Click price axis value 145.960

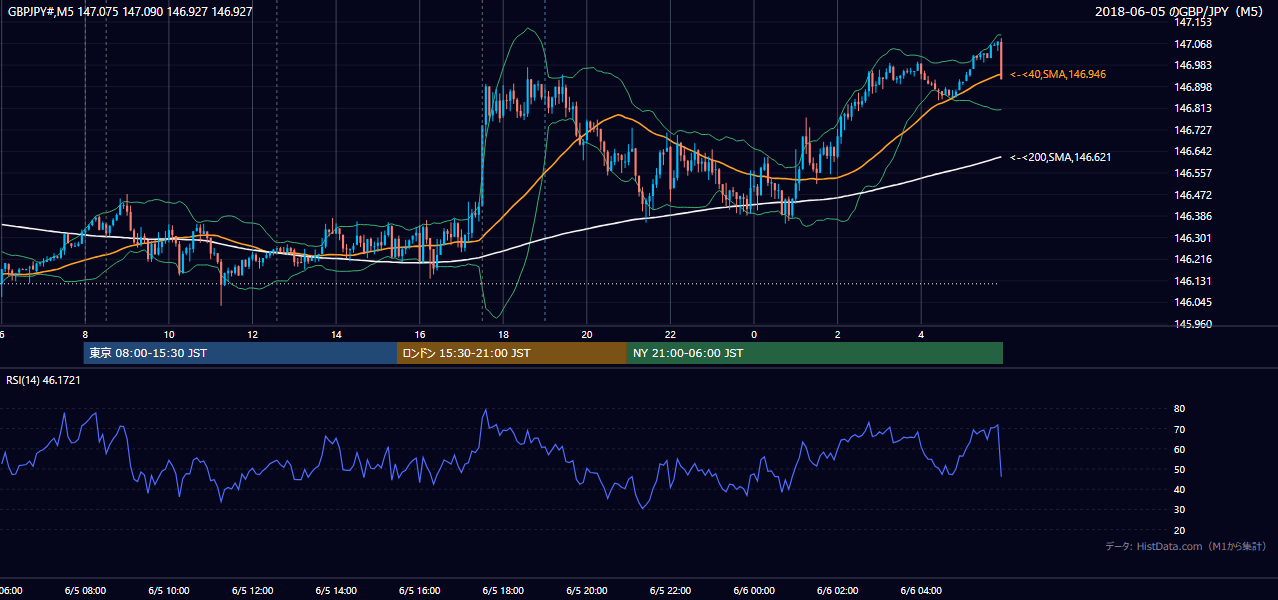tap(1194, 324)
